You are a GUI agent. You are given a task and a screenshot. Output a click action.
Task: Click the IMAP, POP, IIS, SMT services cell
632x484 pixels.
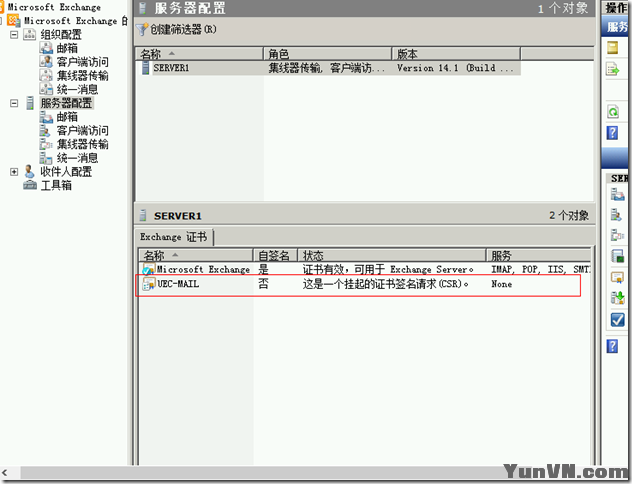pyautogui.click(x=541, y=269)
